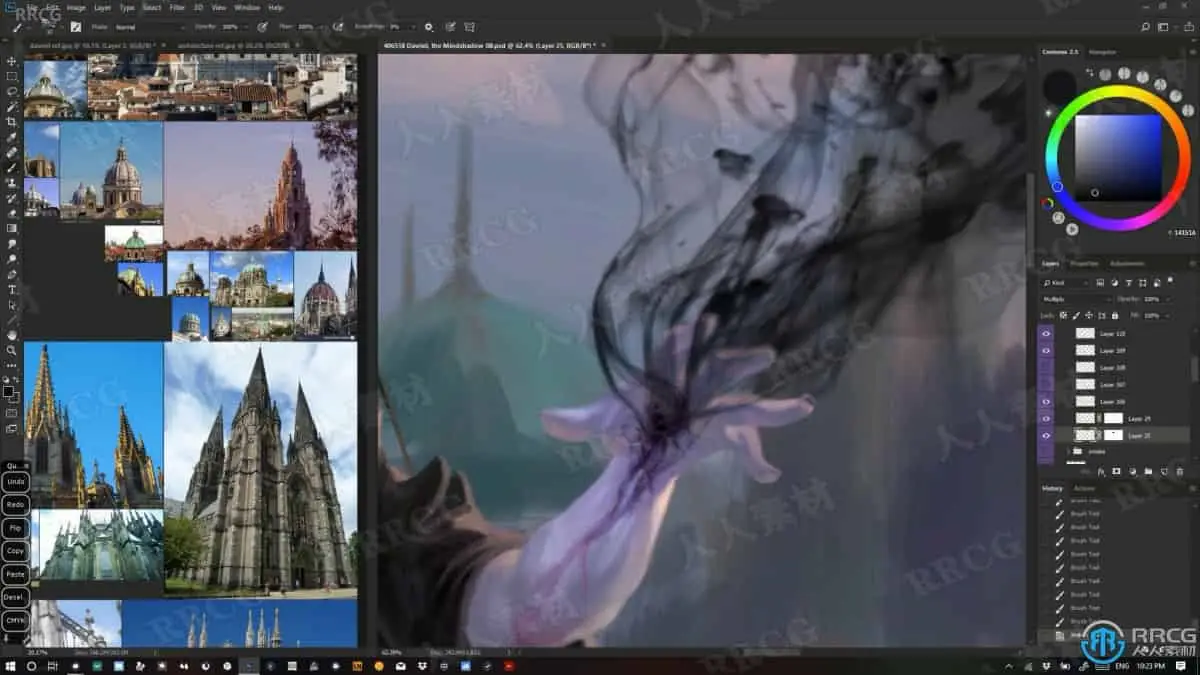Viewport: 1200px width, 675px height.
Task: Click the lock all layer icon
Action: [1115, 315]
